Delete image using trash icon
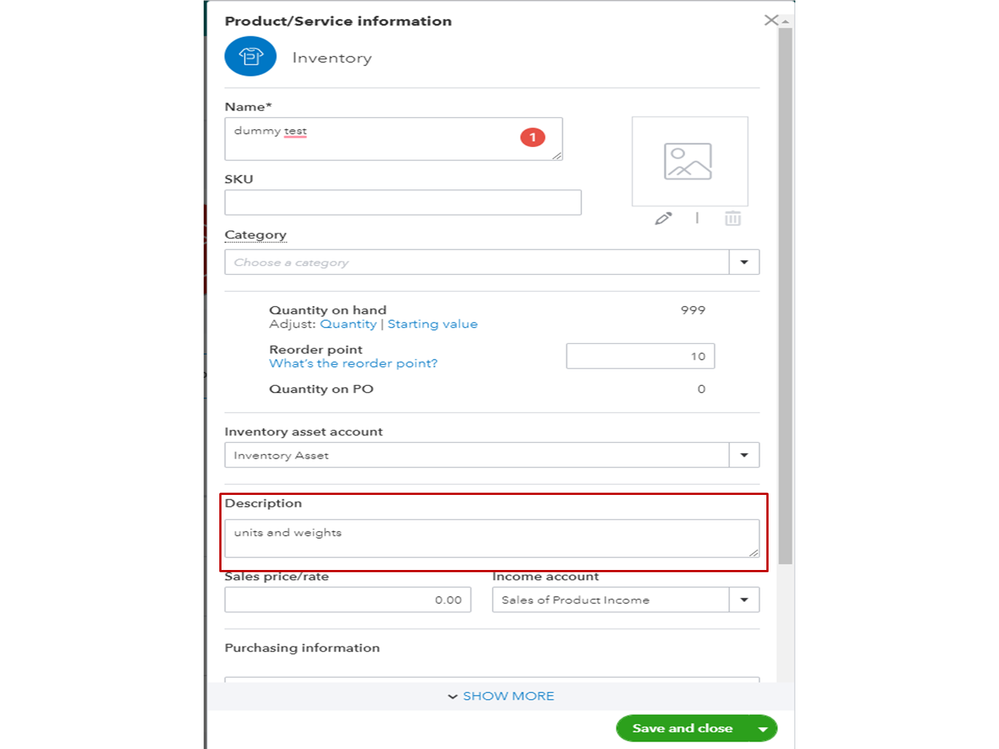Viewport: 999px width, 749px height. [x=733, y=218]
